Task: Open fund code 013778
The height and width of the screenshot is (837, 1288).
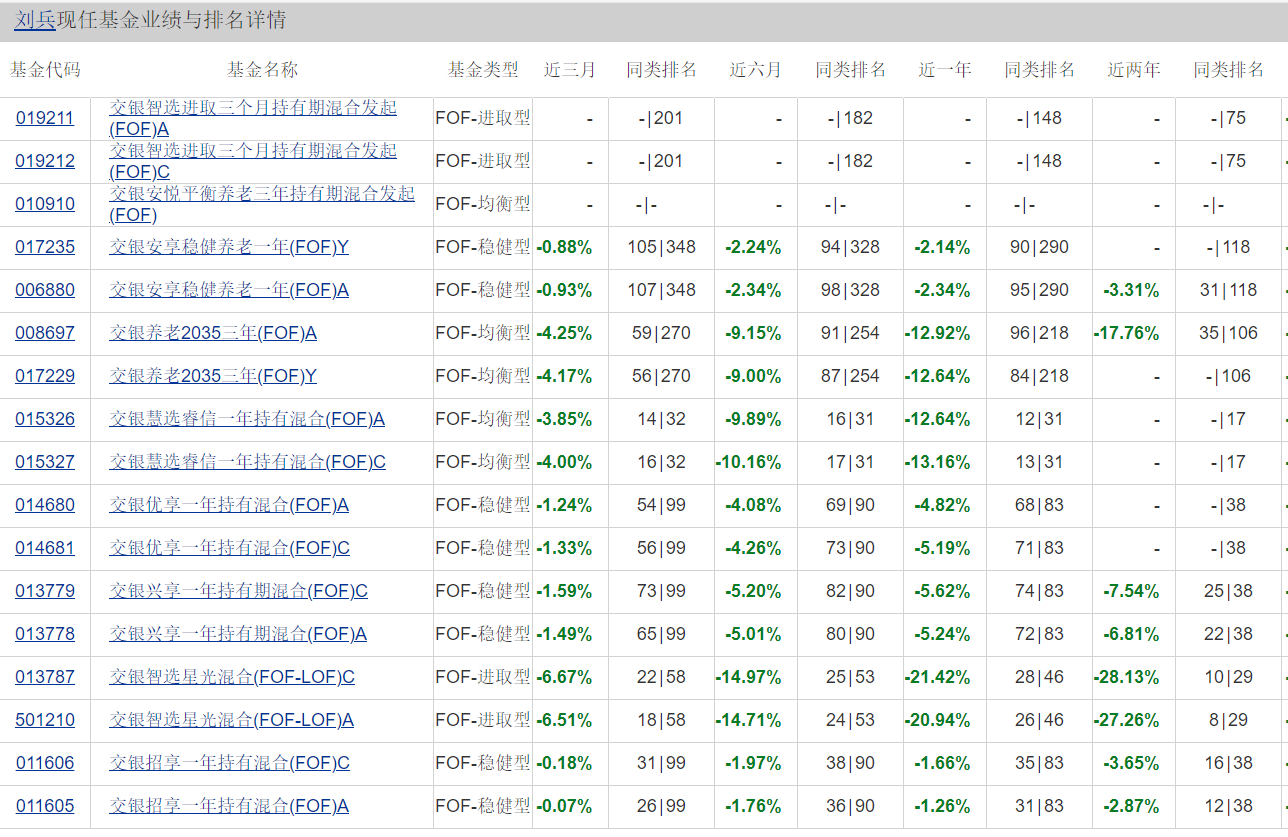Action: coord(45,634)
